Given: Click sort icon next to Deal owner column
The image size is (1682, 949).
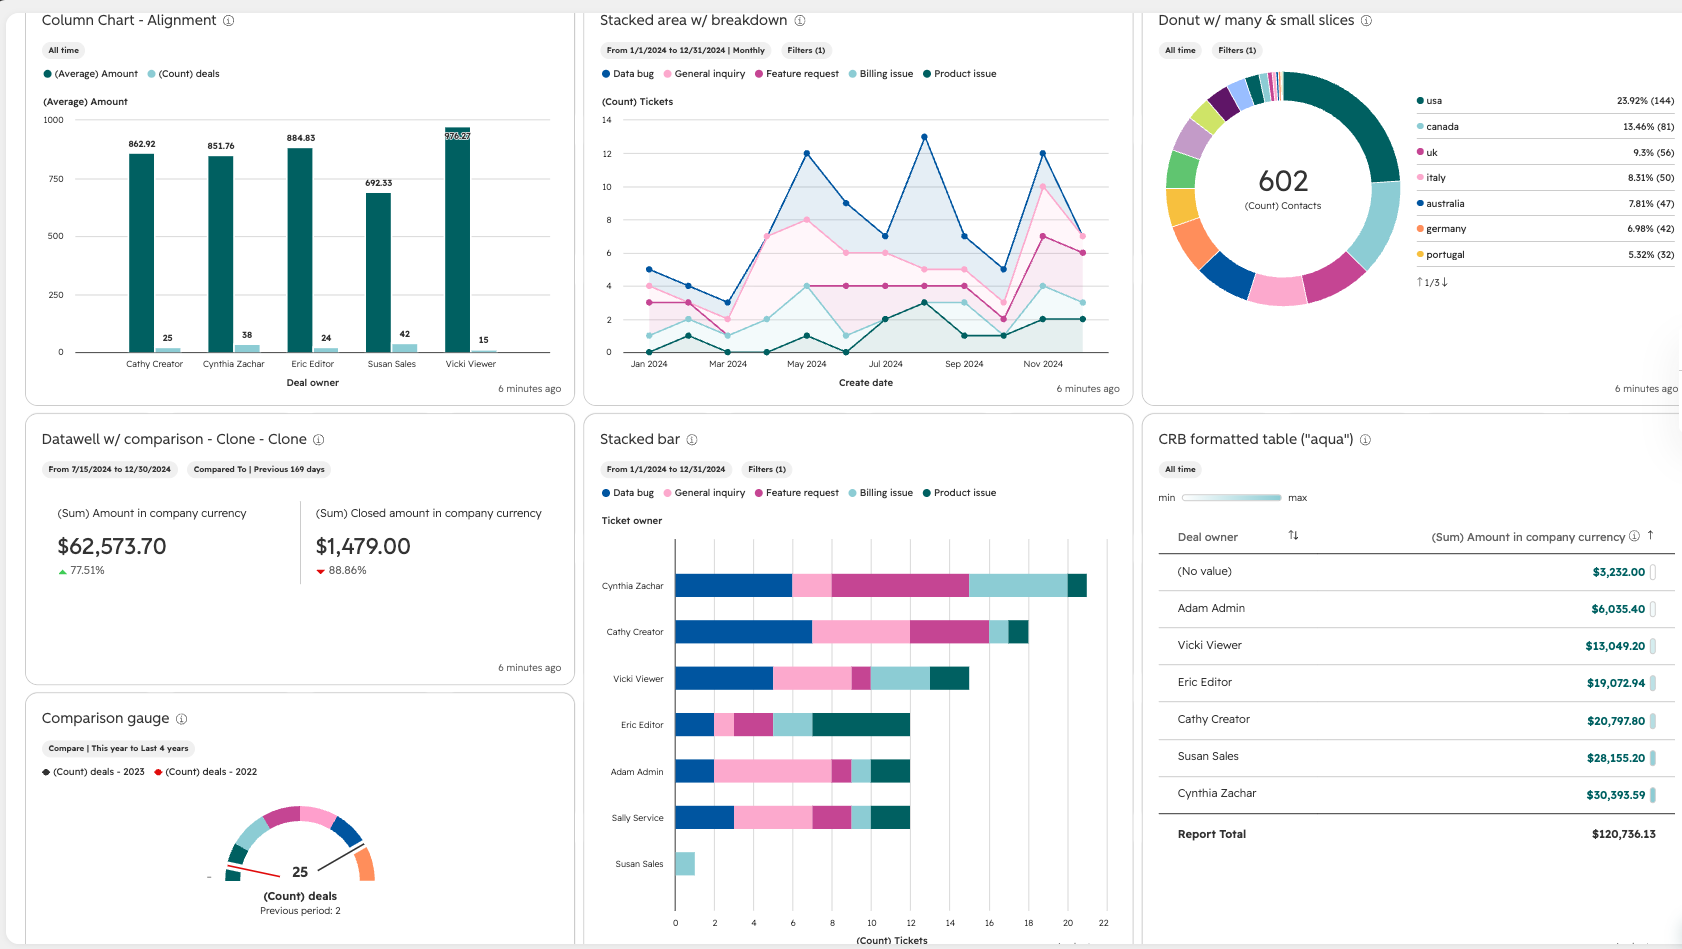Looking at the screenshot, I should click(x=1293, y=536).
